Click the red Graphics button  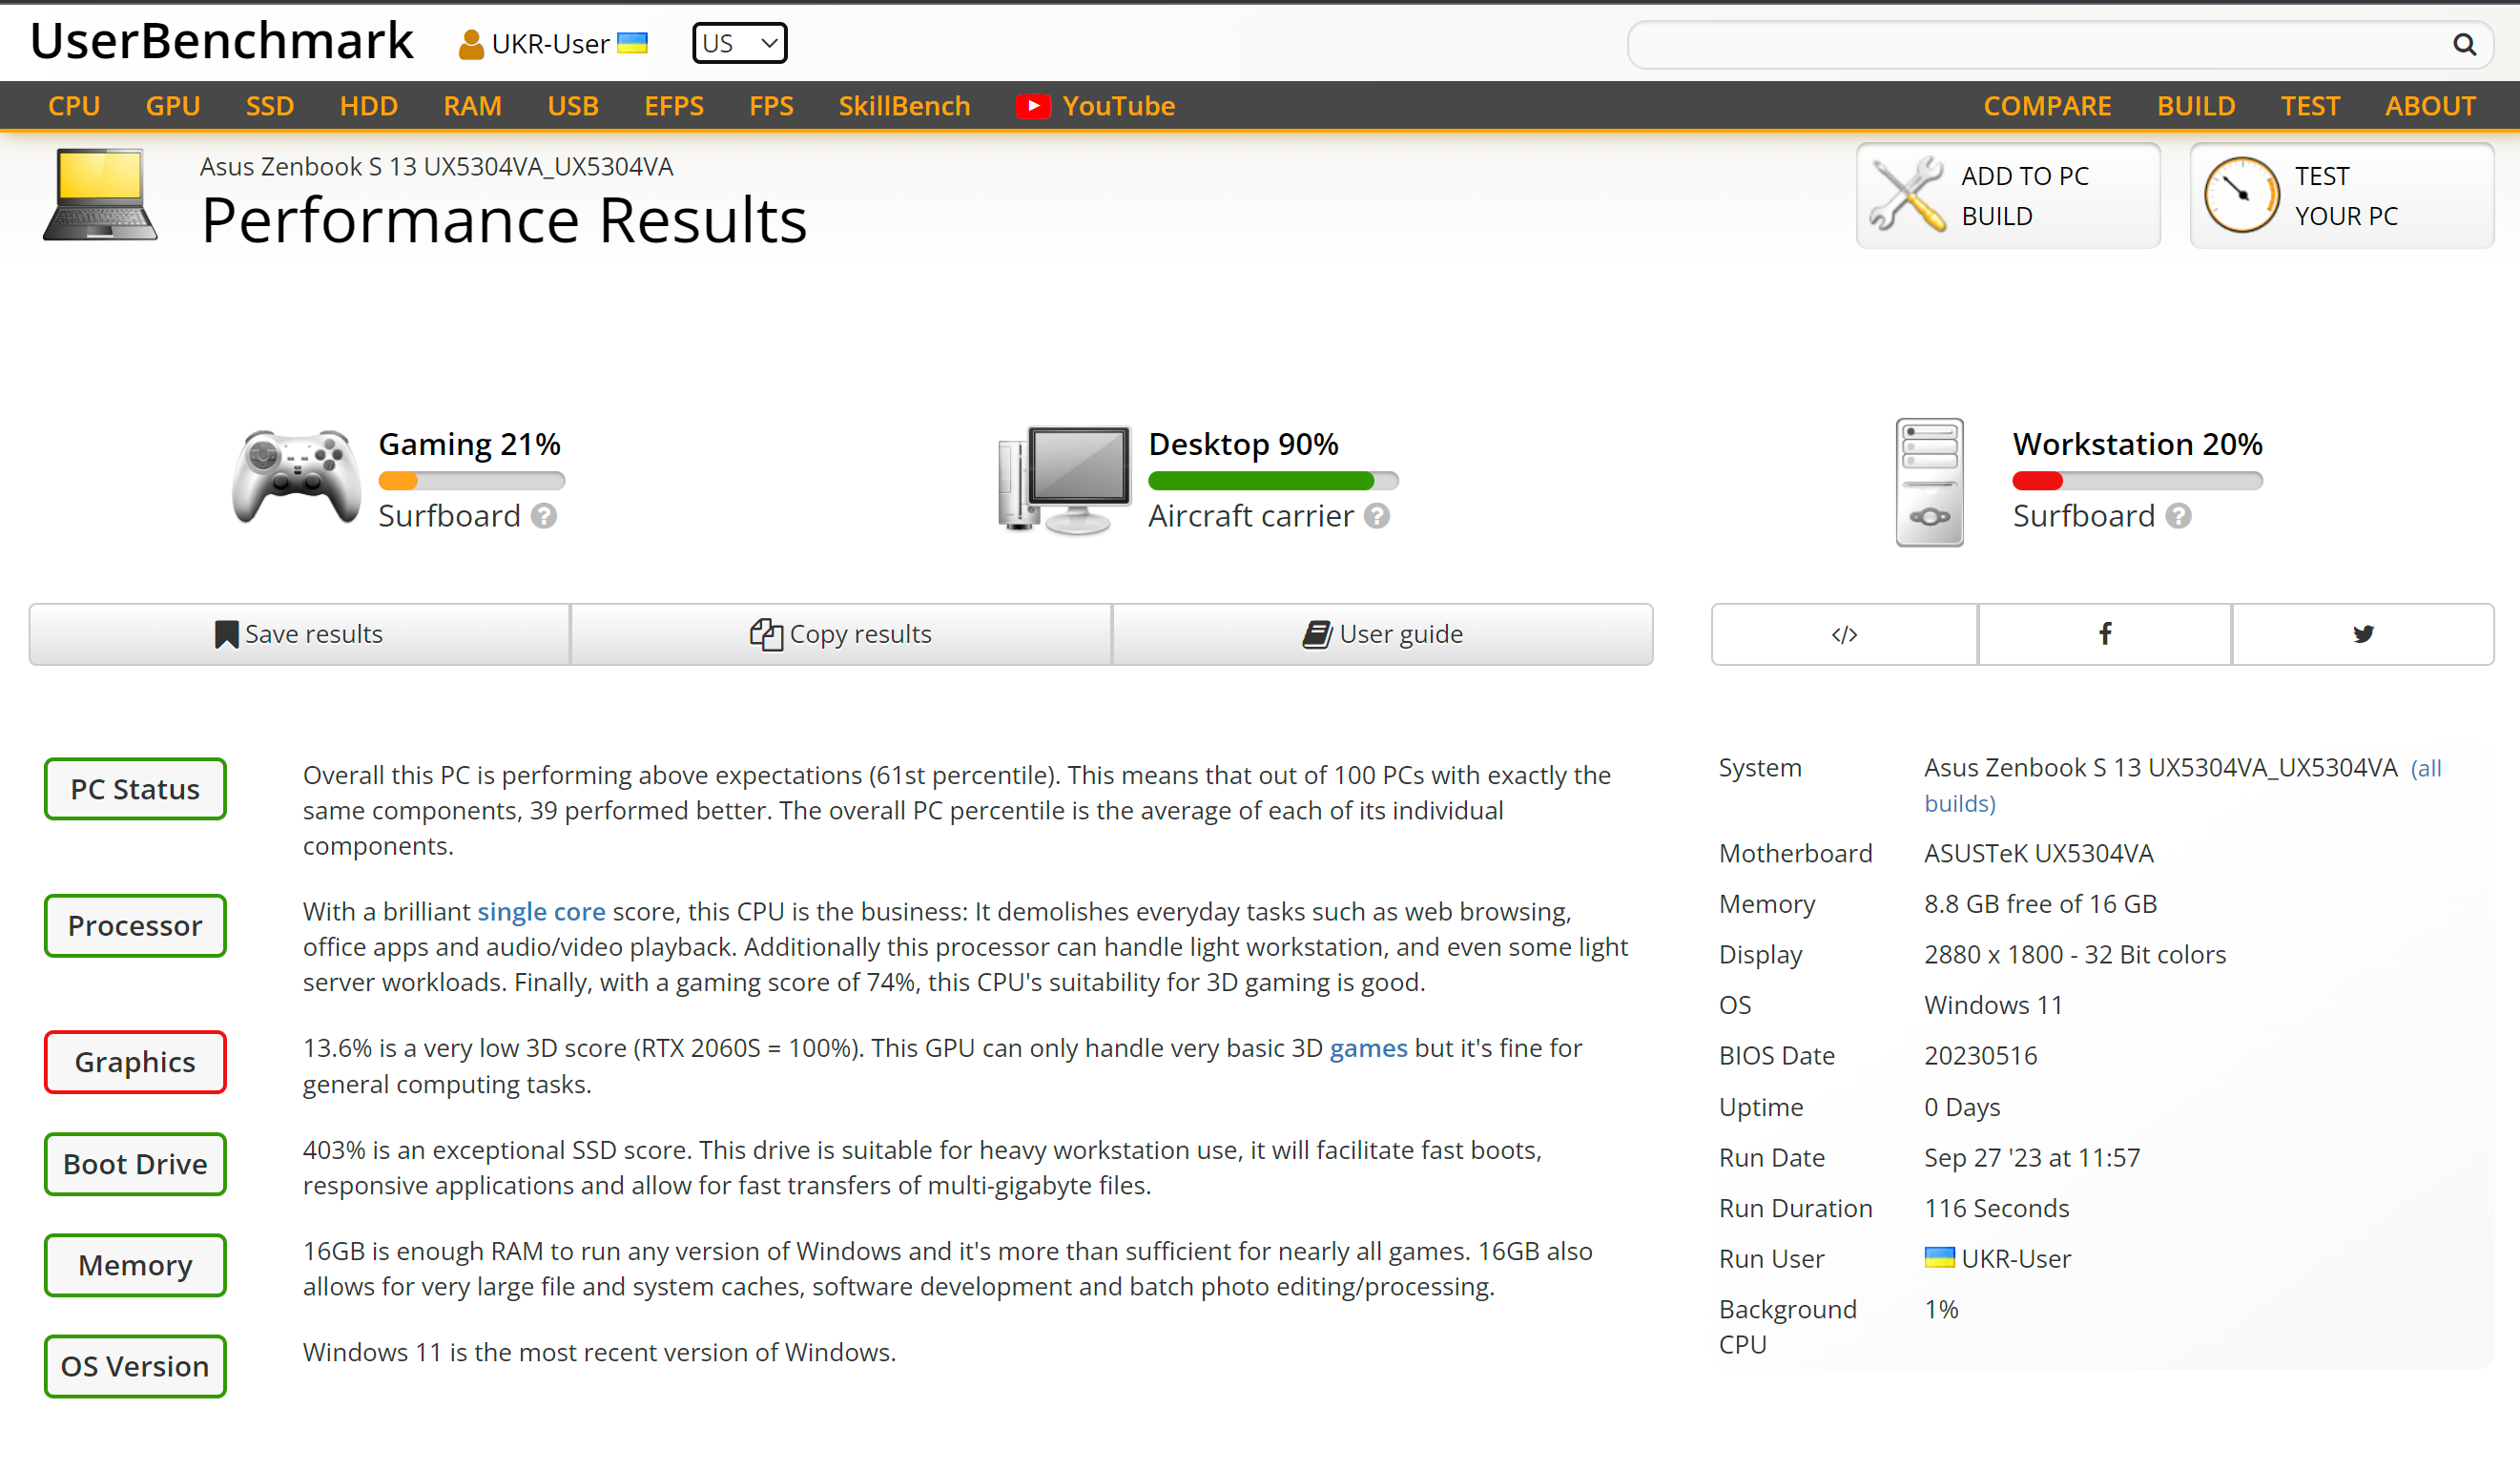[x=135, y=1062]
